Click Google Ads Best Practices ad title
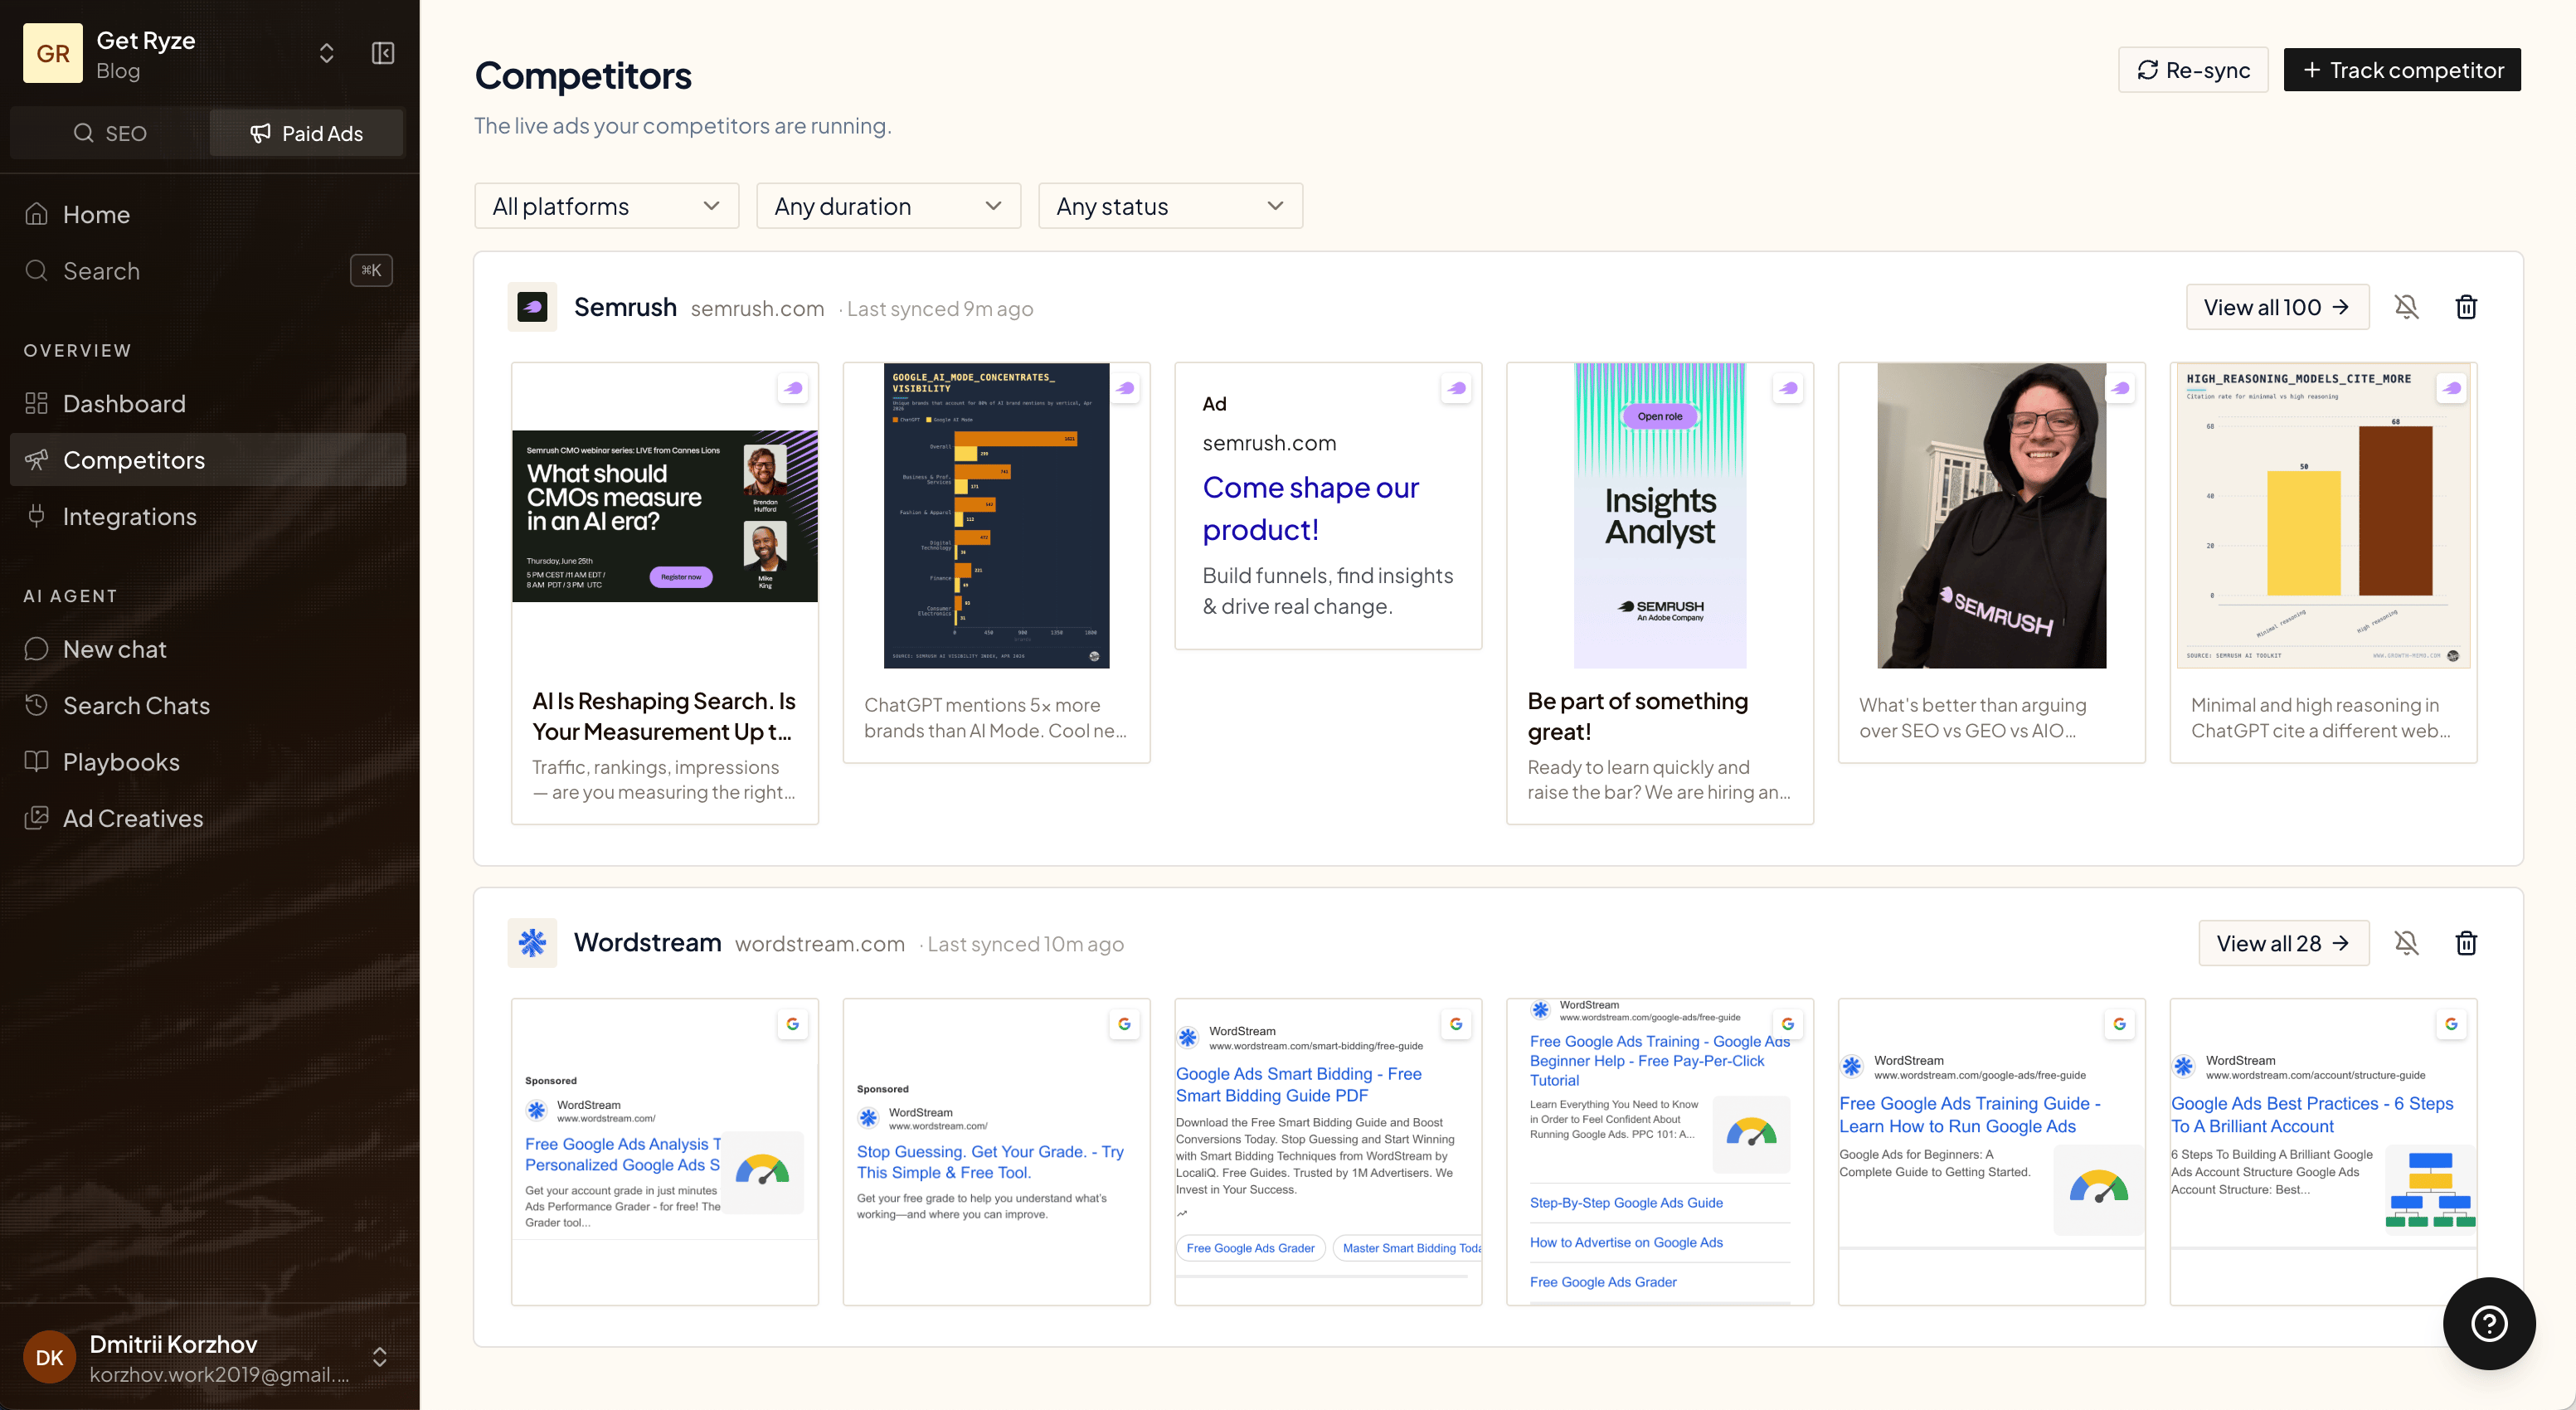The image size is (2576, 1410). (2312, 1114)
